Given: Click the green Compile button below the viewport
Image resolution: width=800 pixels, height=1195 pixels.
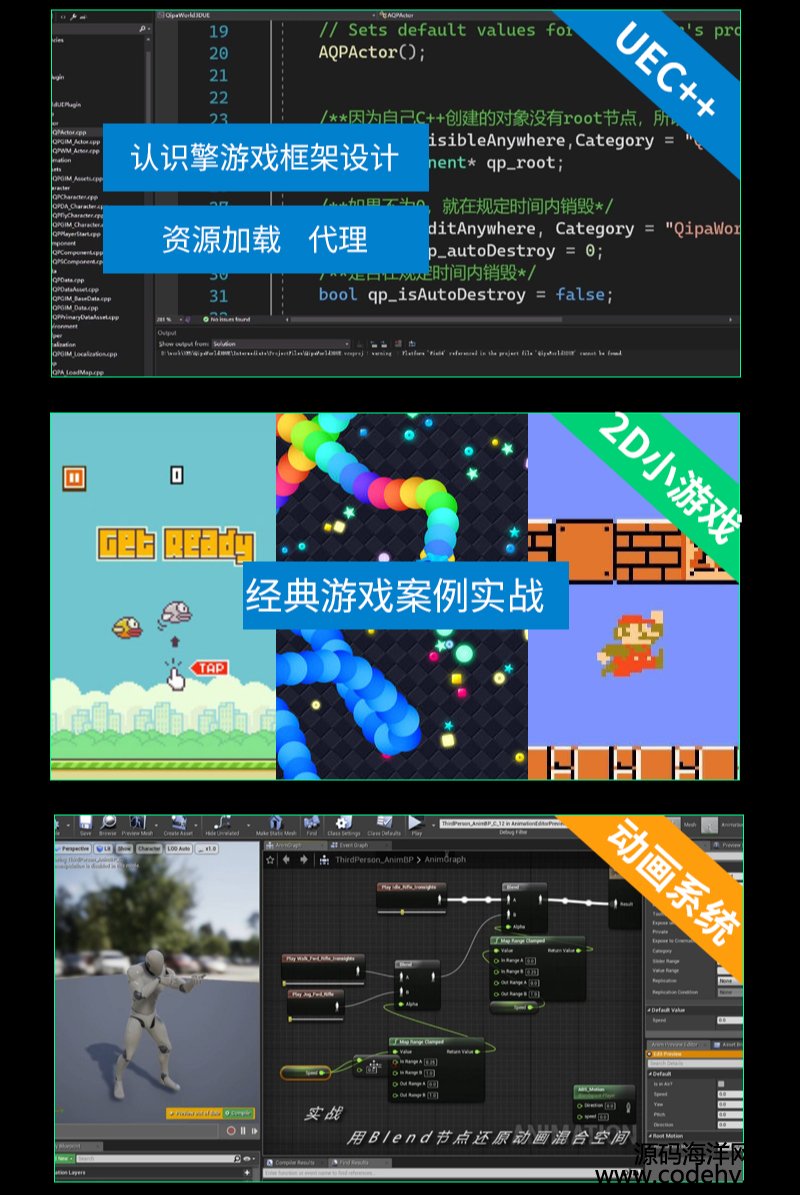Looking at the screenshot, I should pyautogui.click(x=239, y=1113).
